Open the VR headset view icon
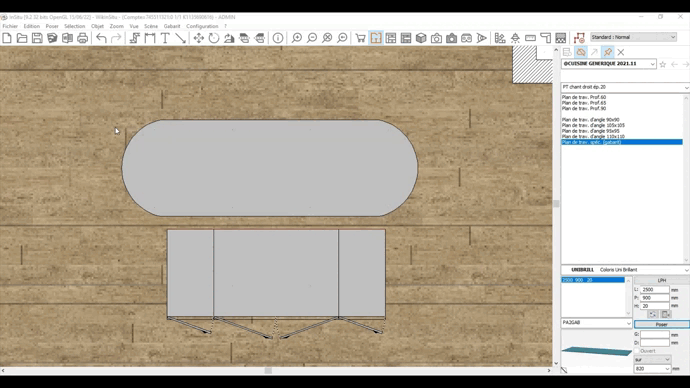 tap(466, 38)
